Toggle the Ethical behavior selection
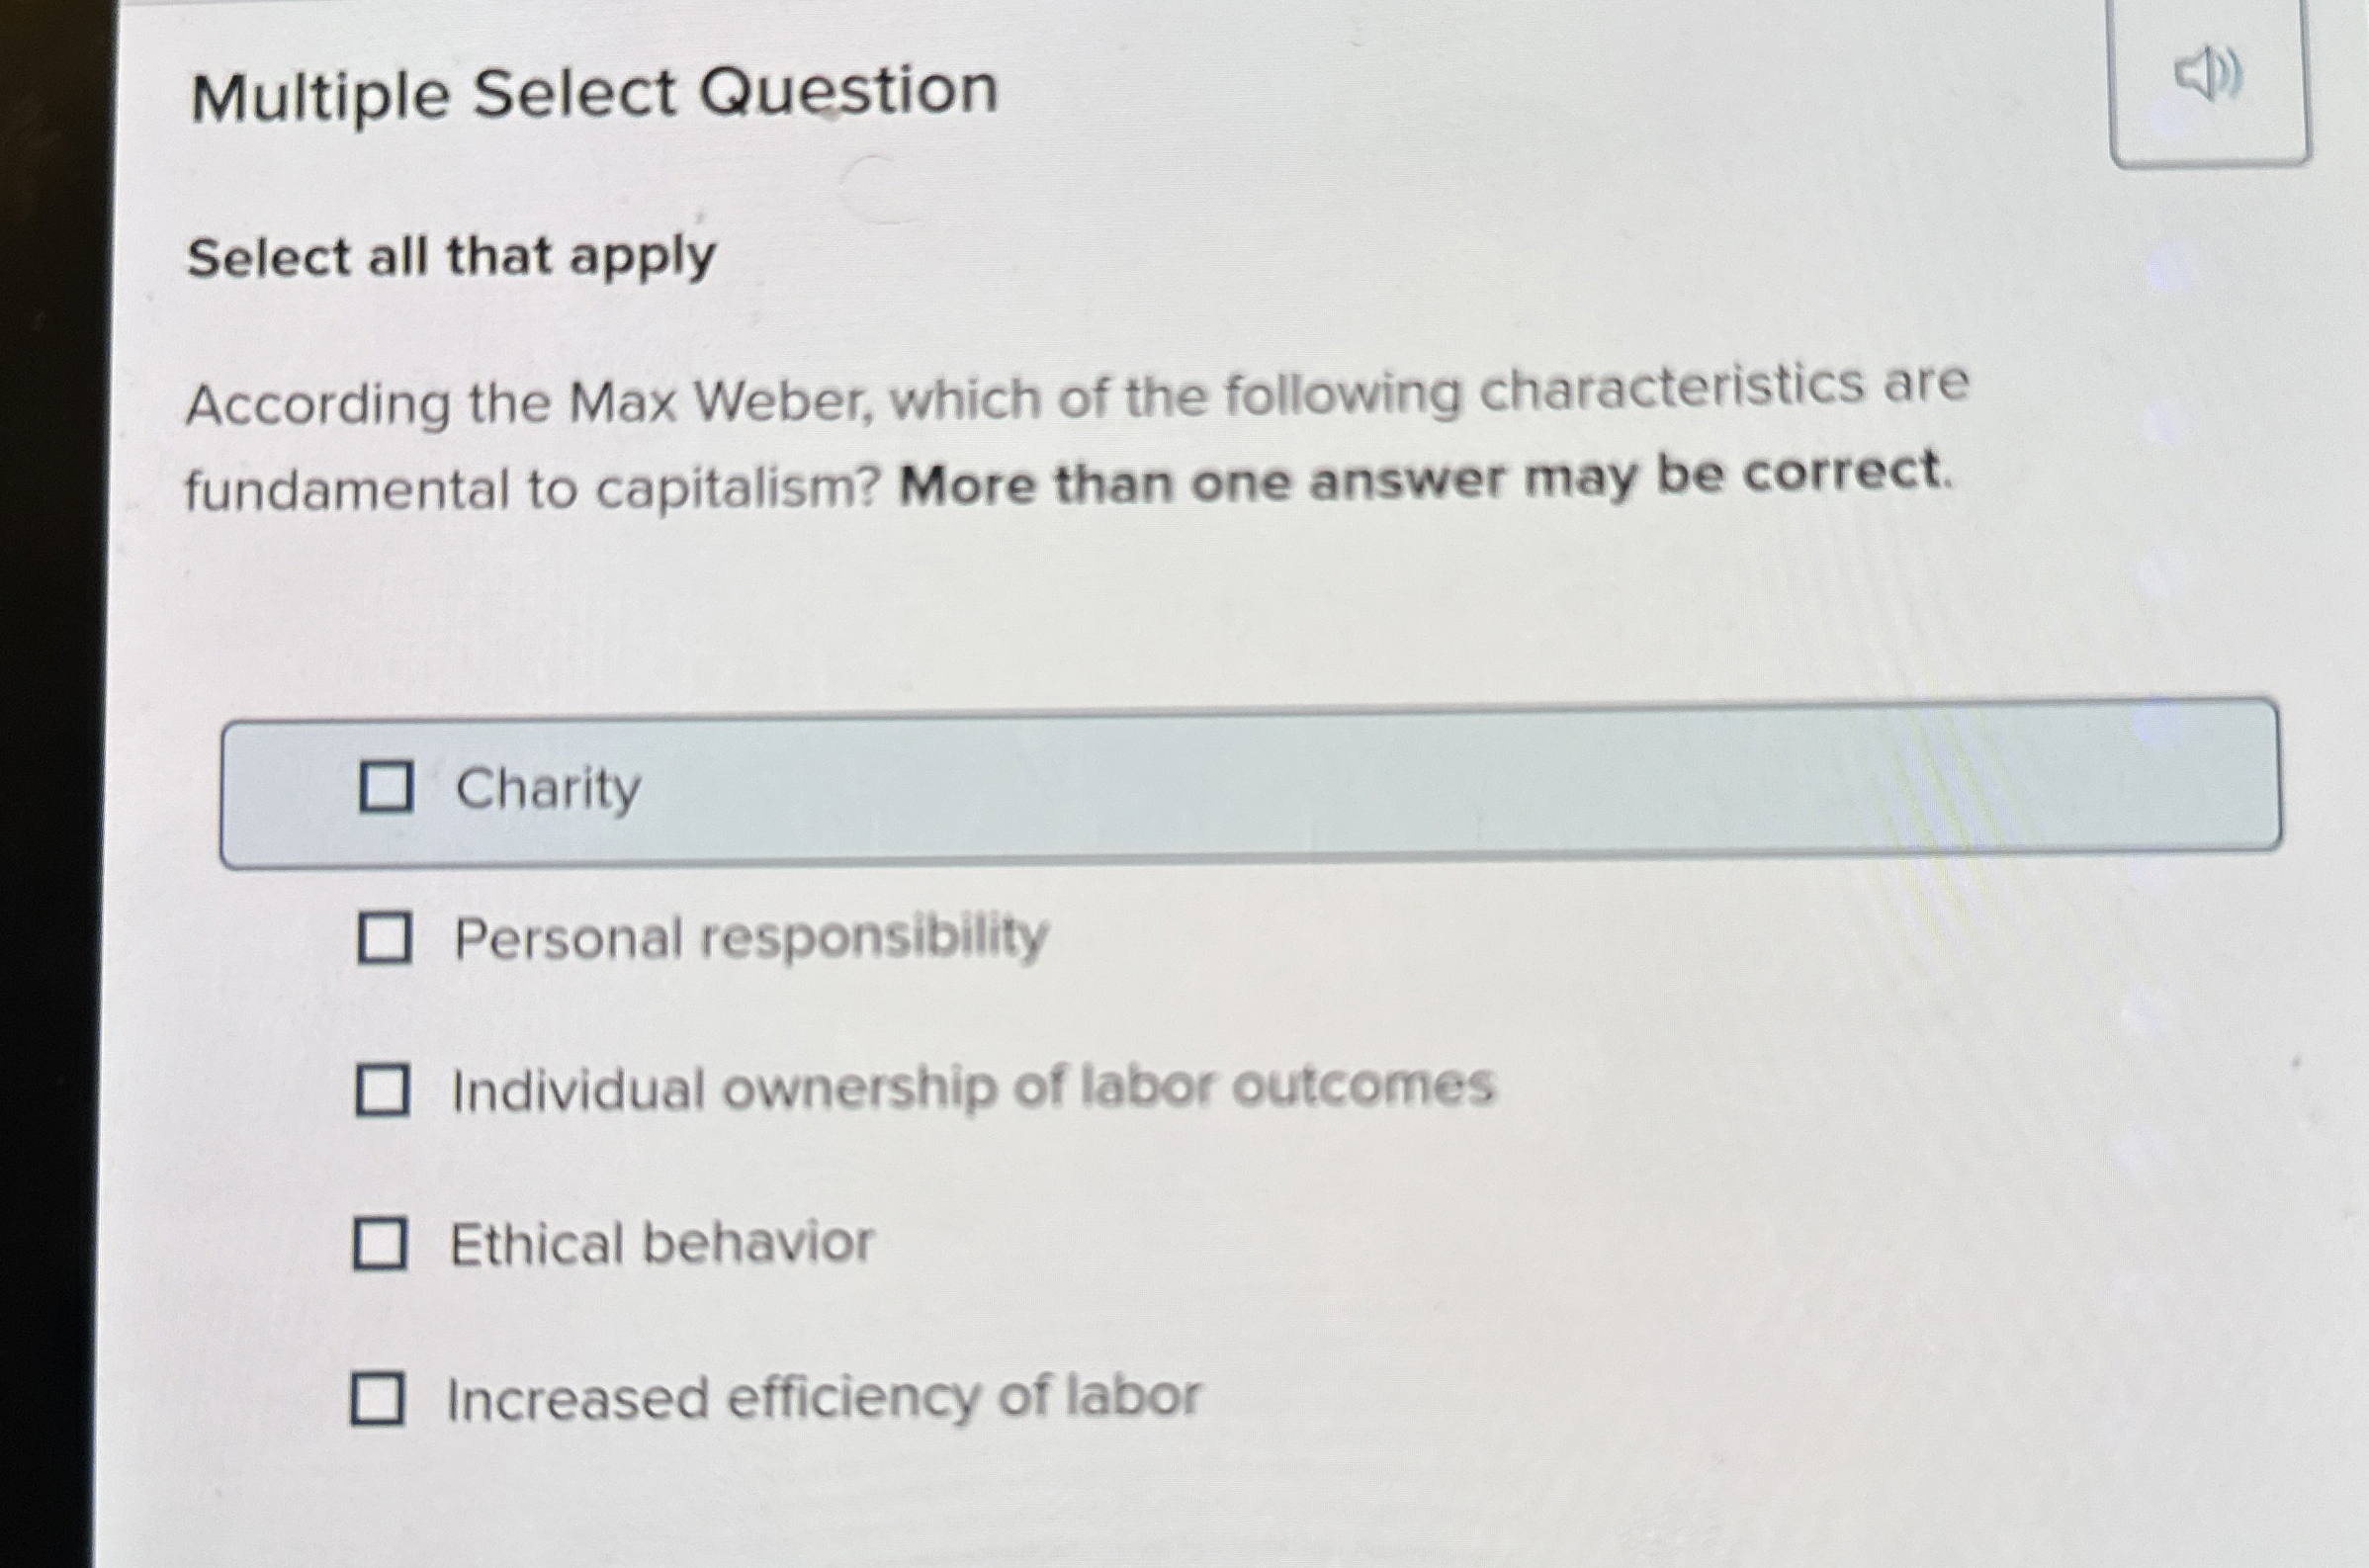 (x=382, y=1244)
